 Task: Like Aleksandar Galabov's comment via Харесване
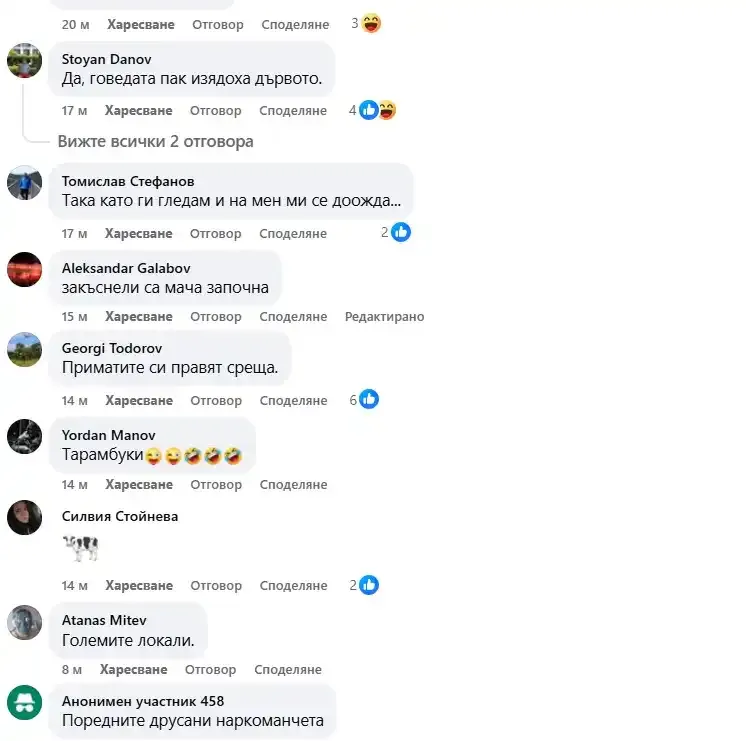(139, 316)
